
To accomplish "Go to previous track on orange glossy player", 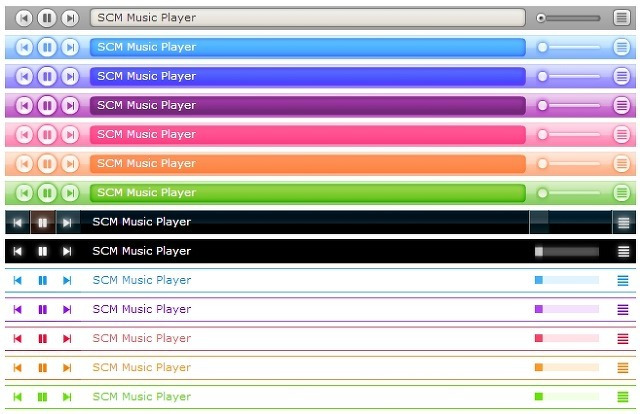I will (x=24, y=164).
